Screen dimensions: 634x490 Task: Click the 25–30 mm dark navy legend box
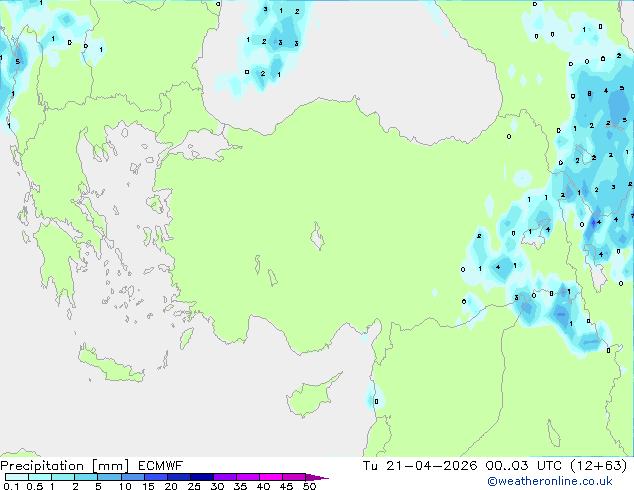202,477
